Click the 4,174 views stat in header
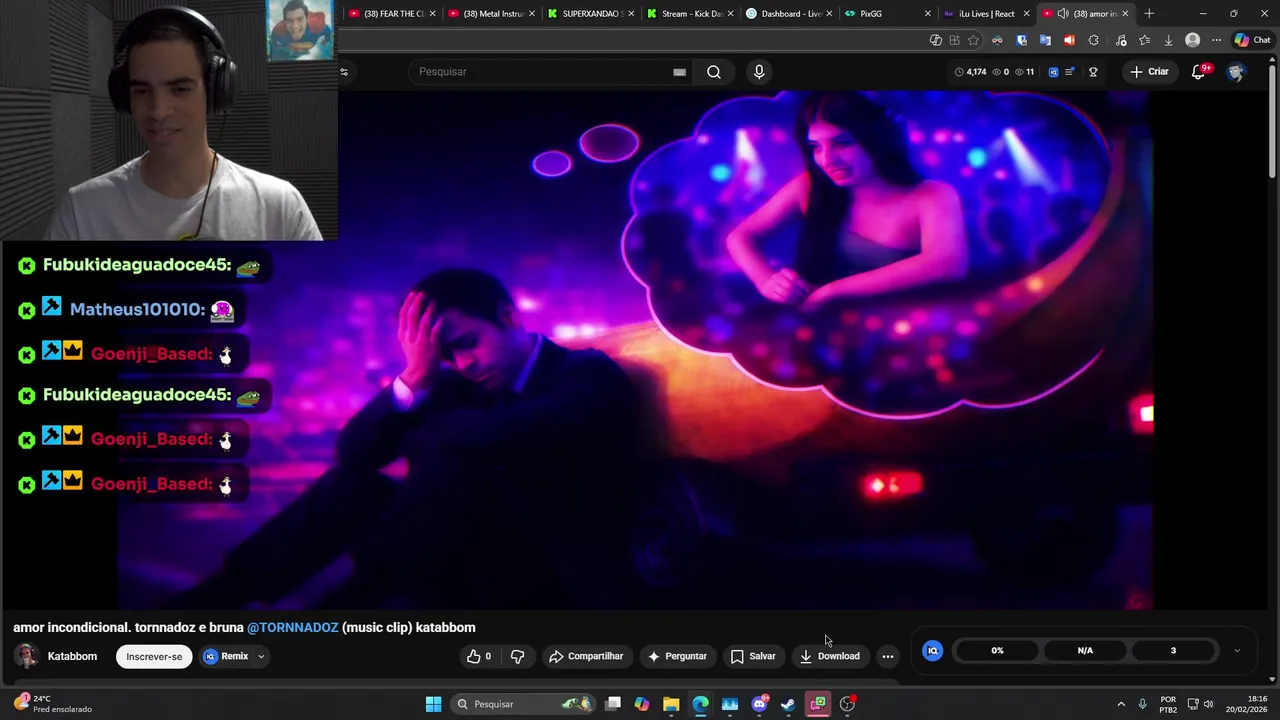Image resolution: width=1280 pixels, height=720 pixels. [971, 72]
